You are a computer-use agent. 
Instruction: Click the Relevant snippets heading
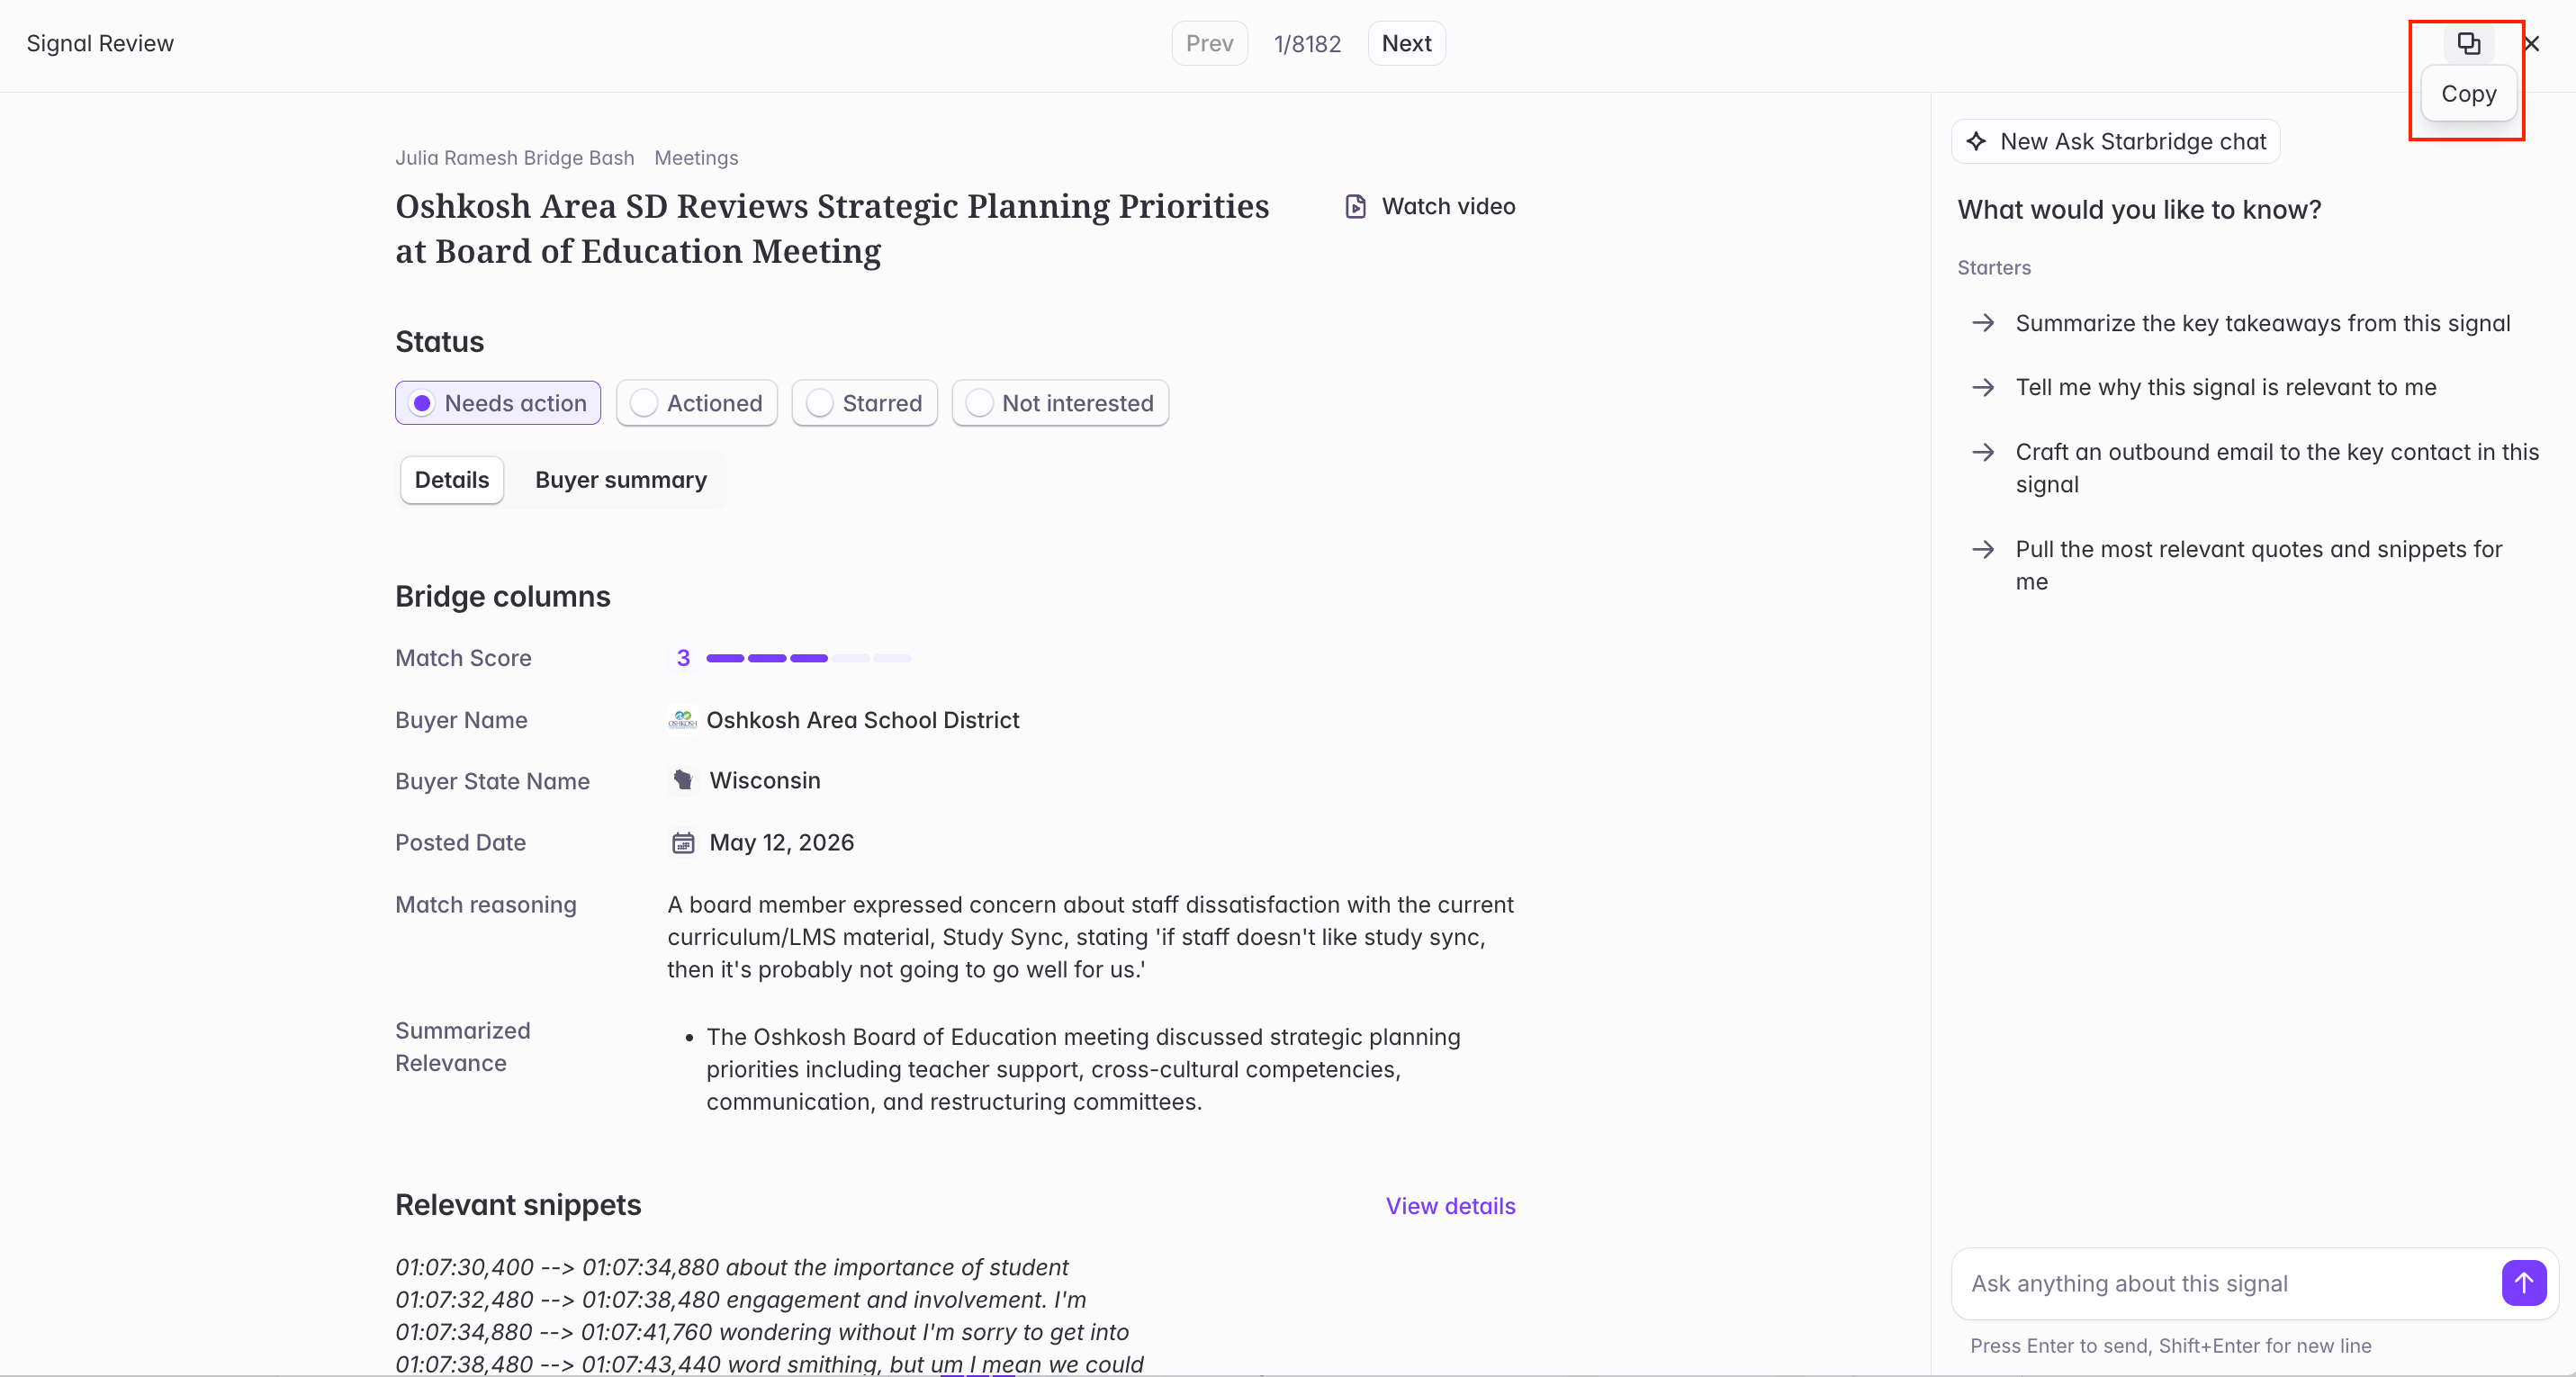(518, 1205)
